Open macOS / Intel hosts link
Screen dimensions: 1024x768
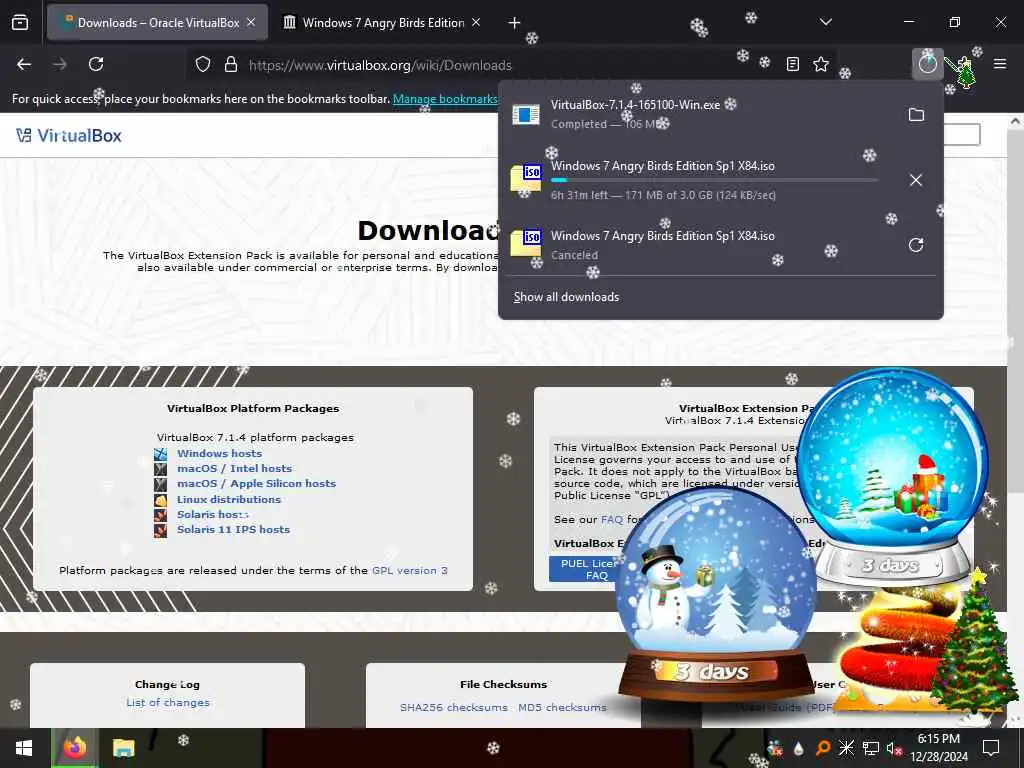(x=234, y=468)
